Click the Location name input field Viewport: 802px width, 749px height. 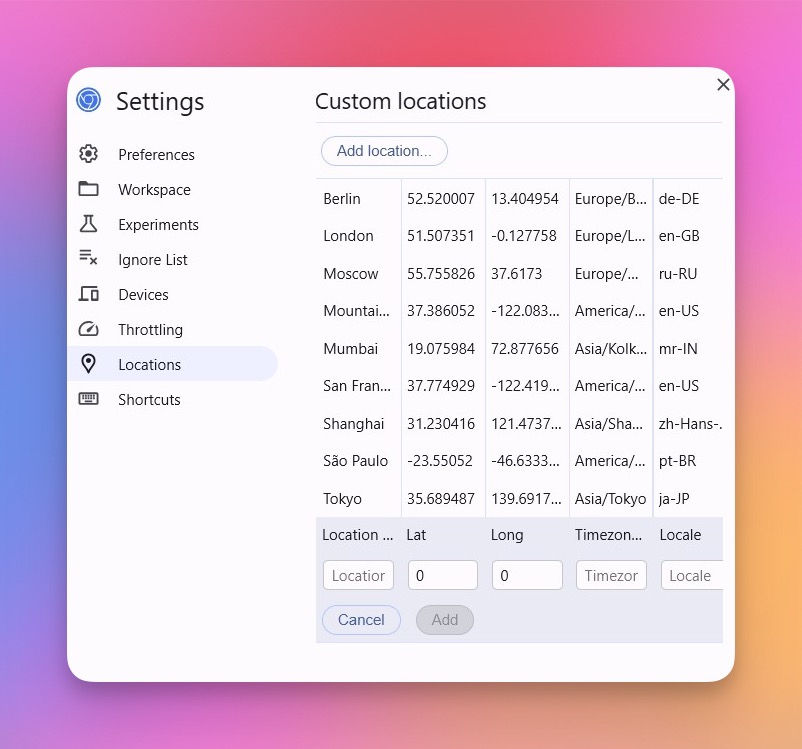[358, 575]
